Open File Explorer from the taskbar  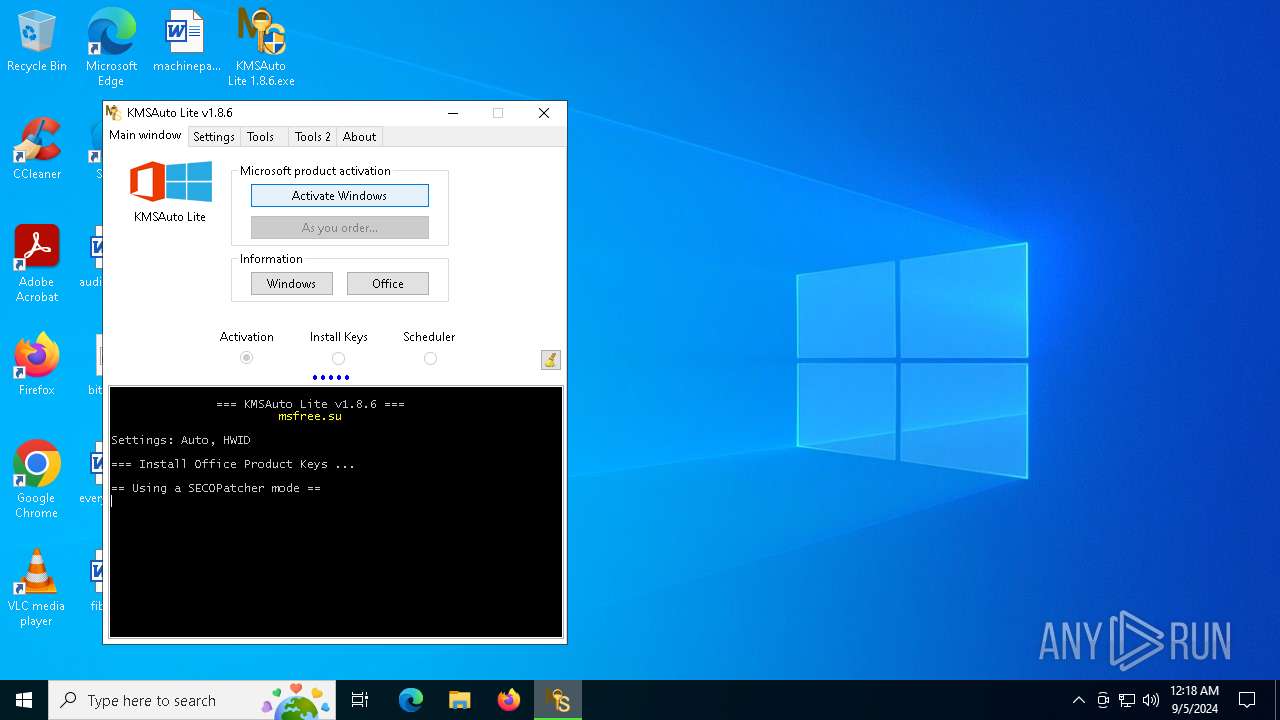(x=459, y=700)
